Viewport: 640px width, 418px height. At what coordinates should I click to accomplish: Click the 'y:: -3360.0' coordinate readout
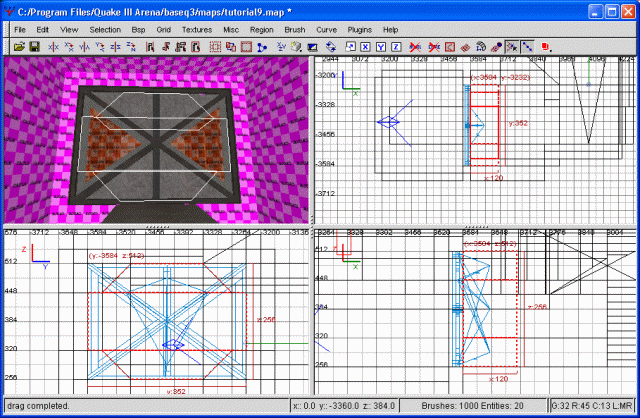pos(338,406)
